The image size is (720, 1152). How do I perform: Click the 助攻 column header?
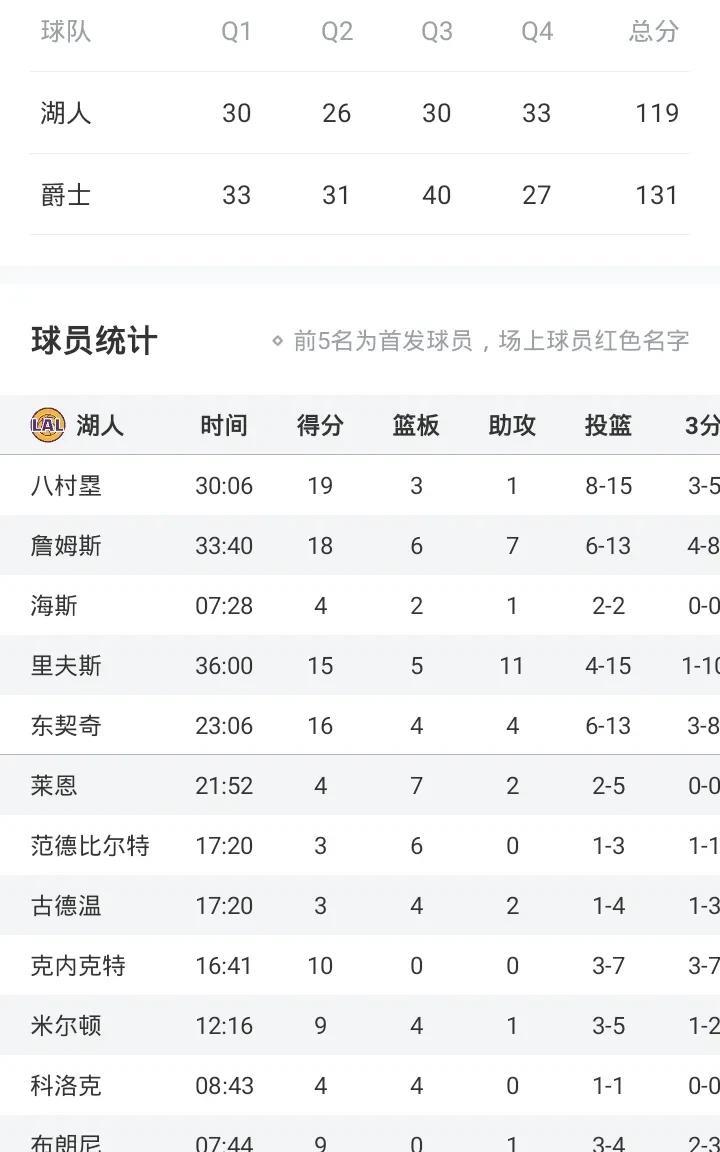[x=512, y=425]
